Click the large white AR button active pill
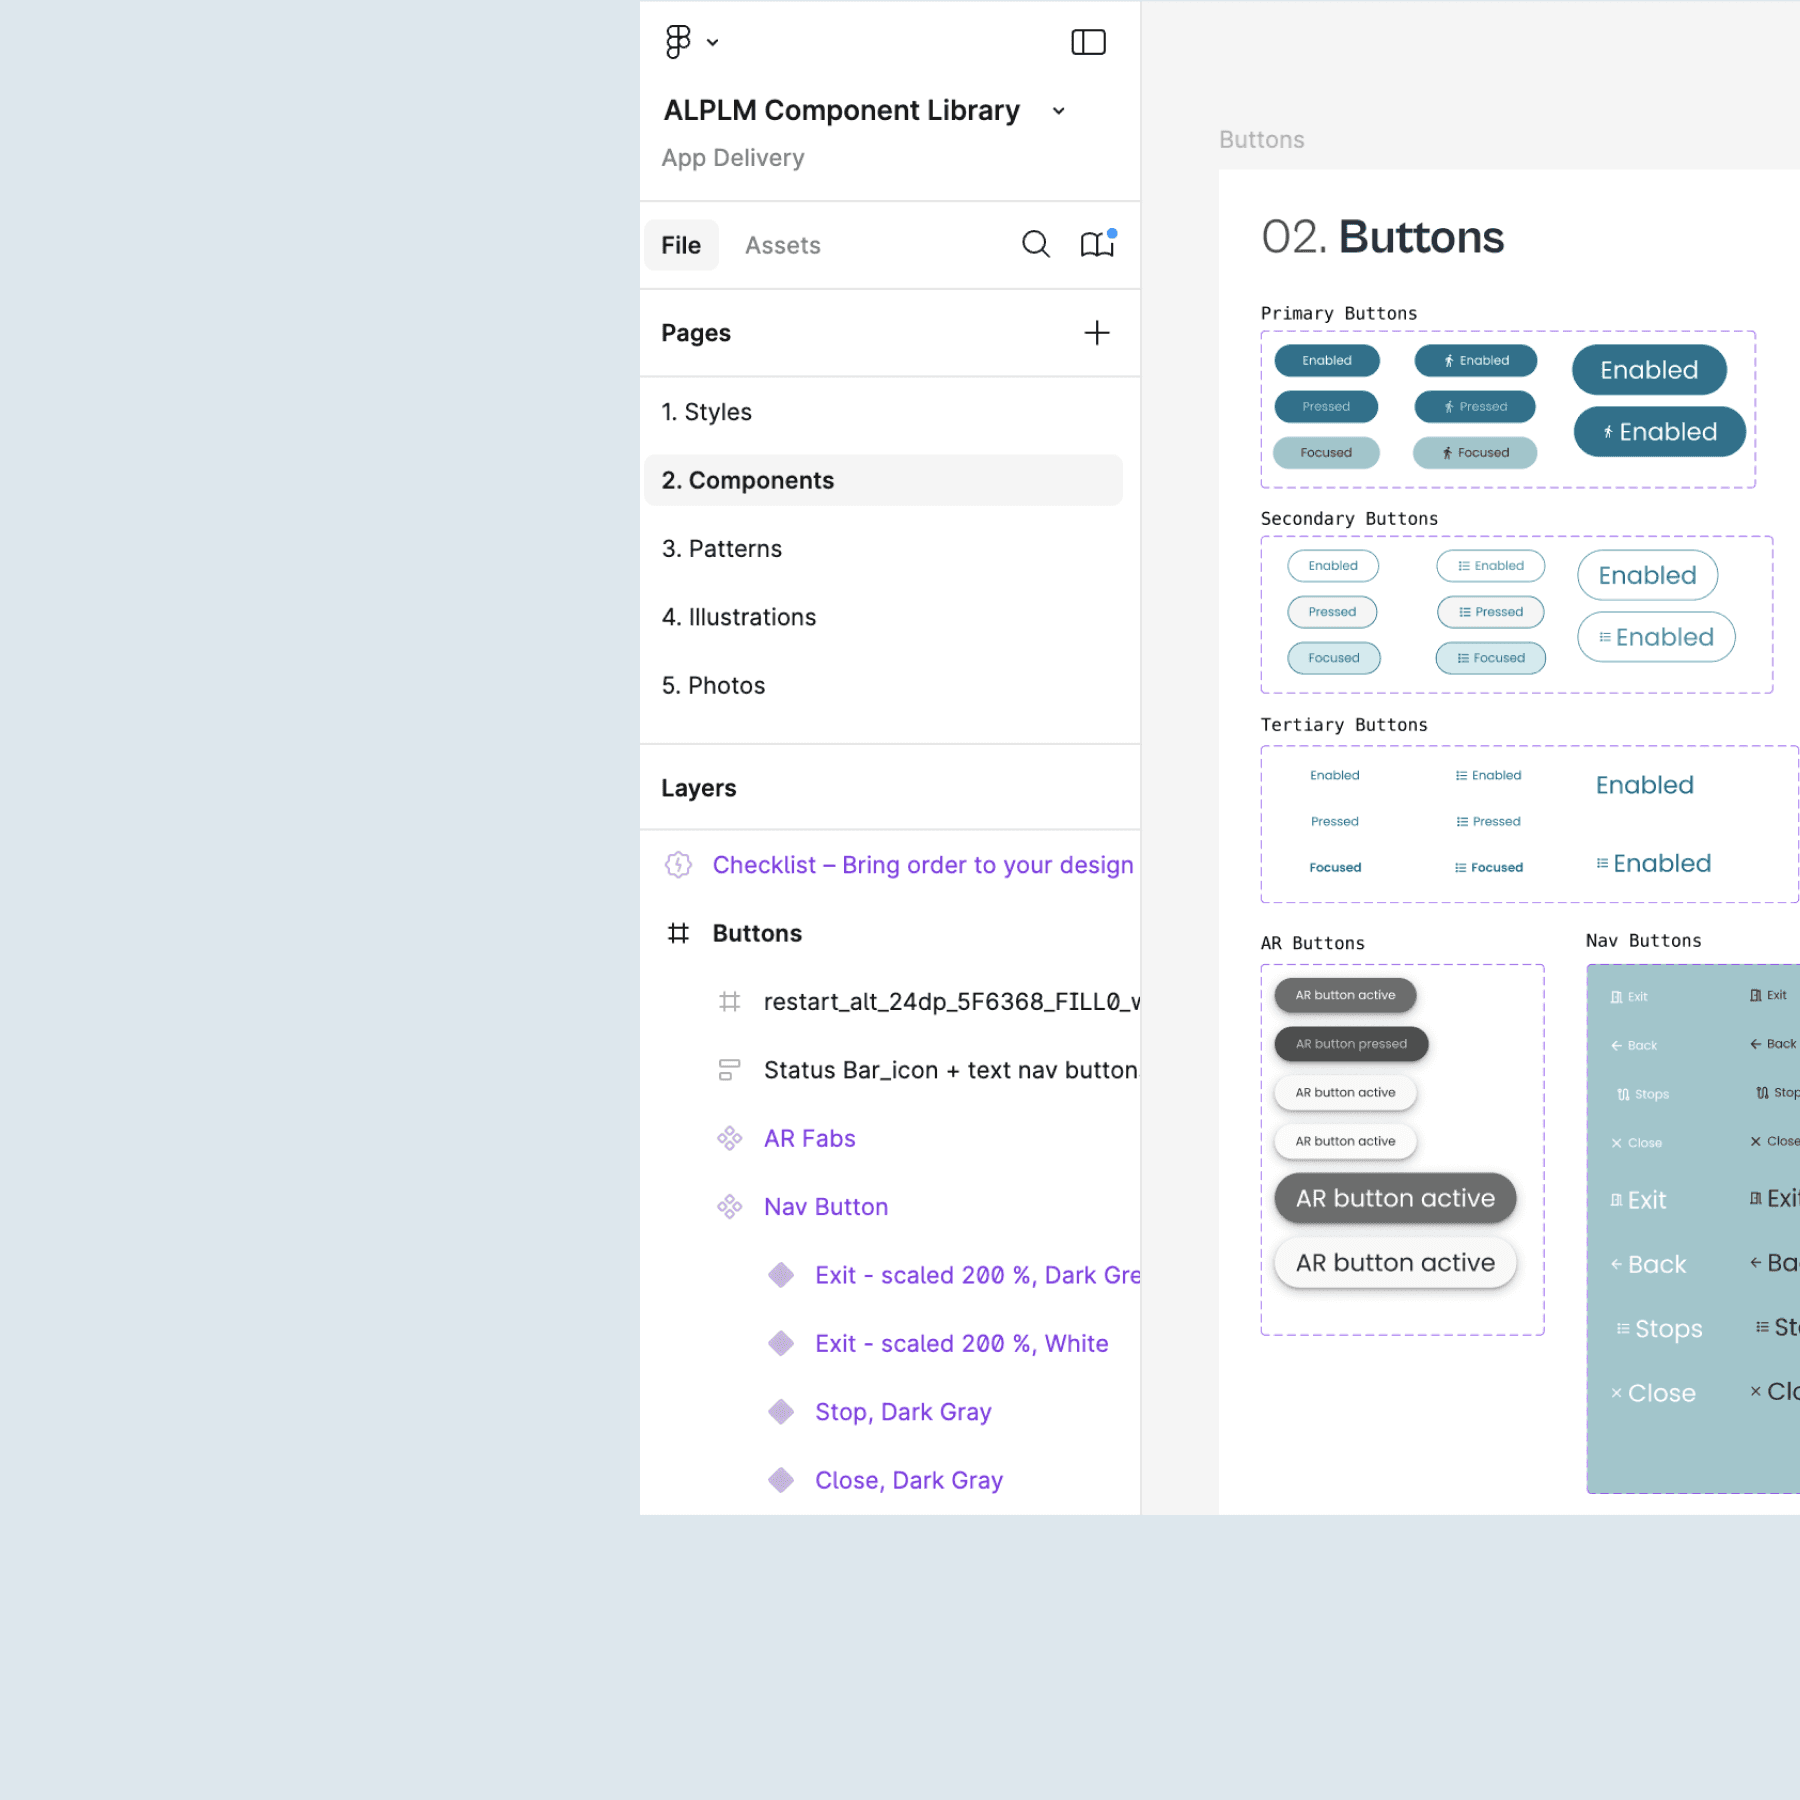The width and height of the screenshot is (1800, 1800). coord(1395,1263)
